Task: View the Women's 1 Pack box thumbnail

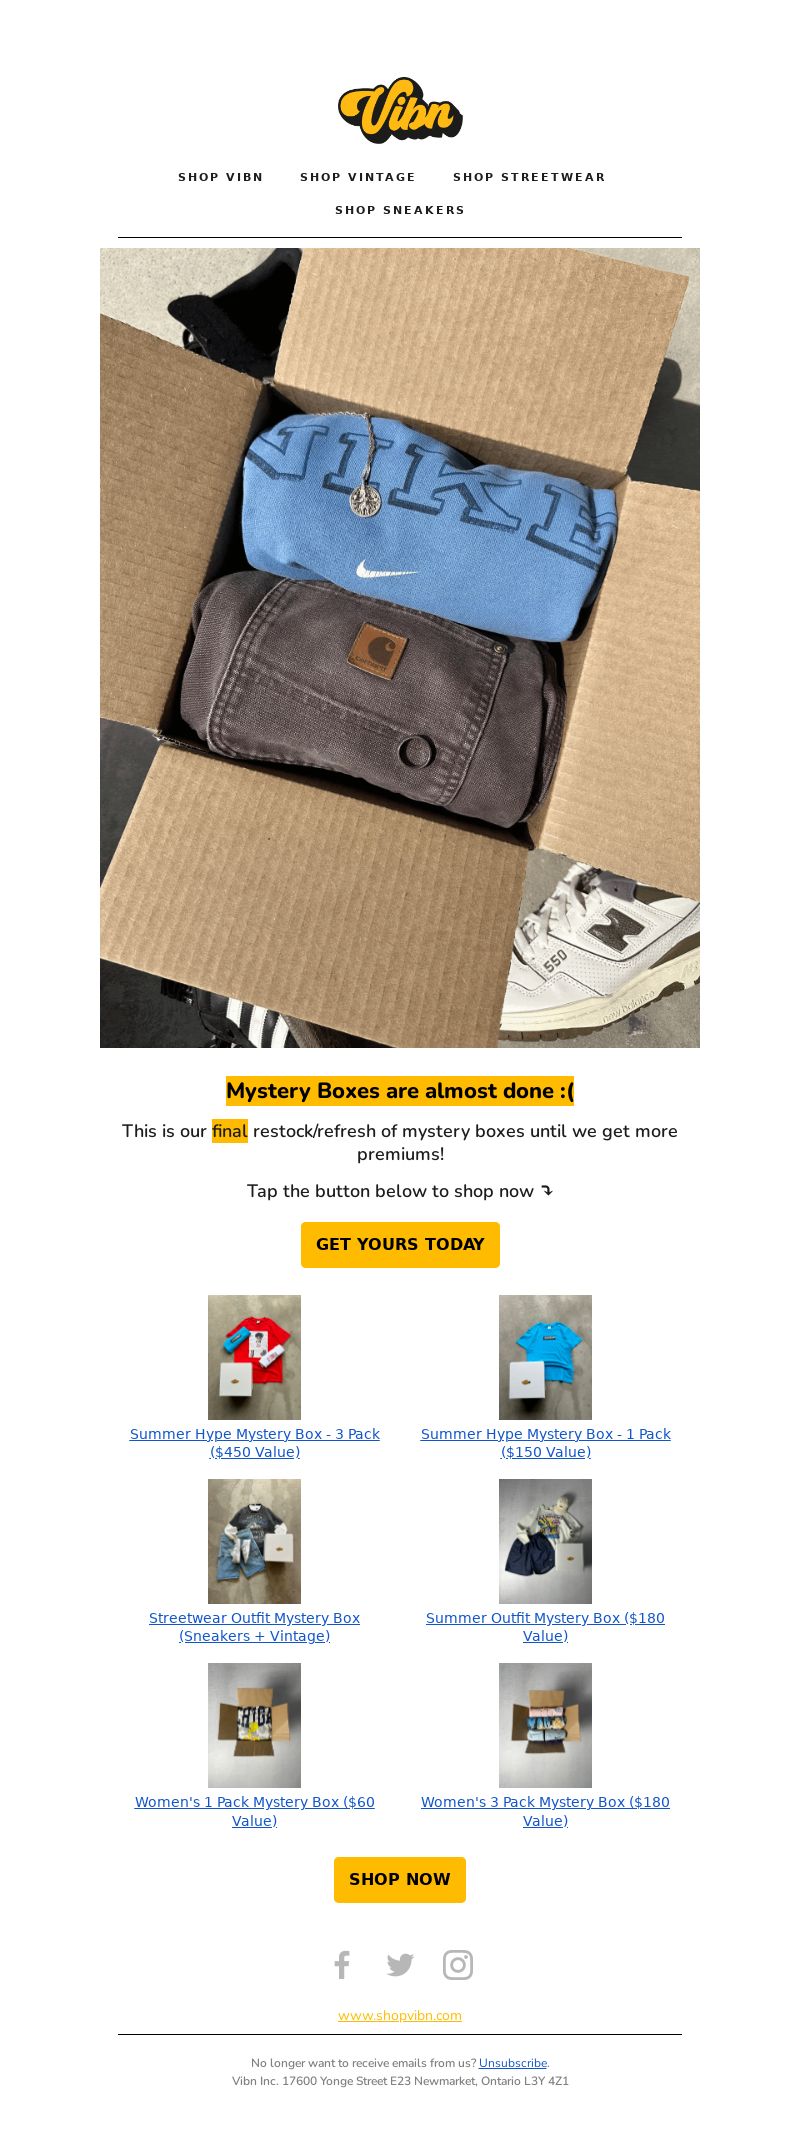Action: pyautogui.click(x=254, y=1725)
